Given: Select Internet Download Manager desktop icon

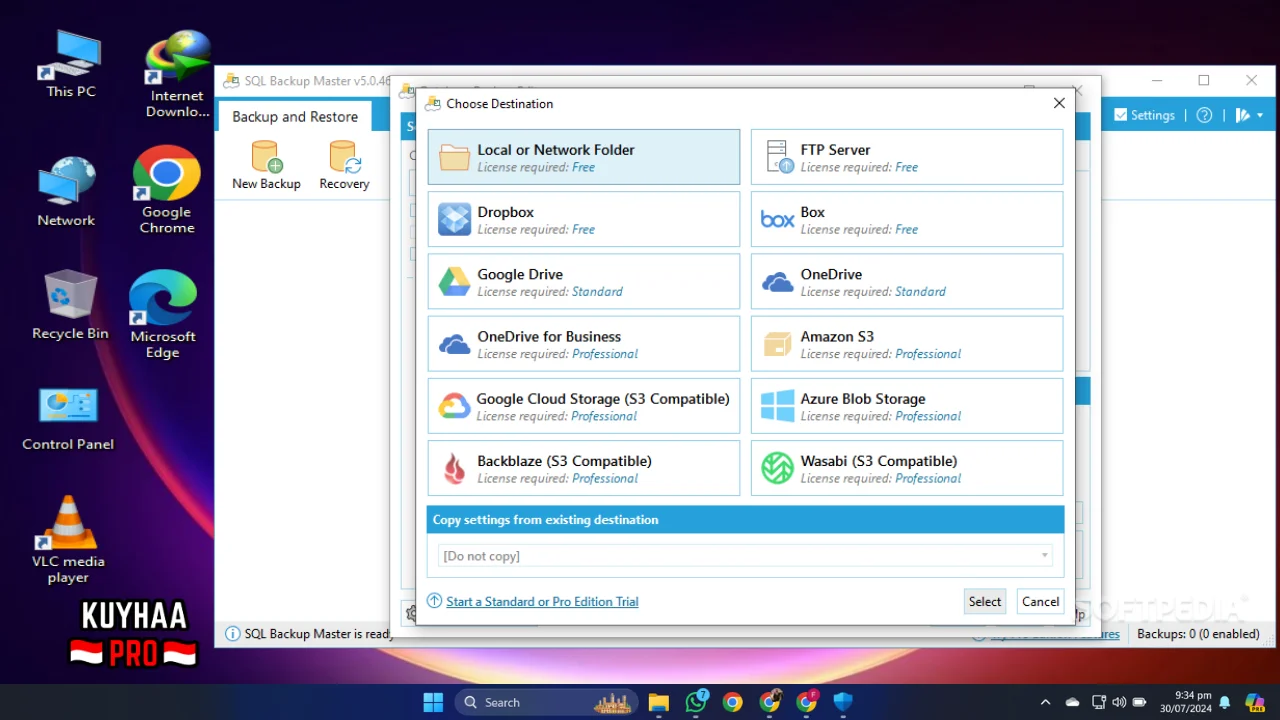Looking at the screenshot, I should coord(177,74).
